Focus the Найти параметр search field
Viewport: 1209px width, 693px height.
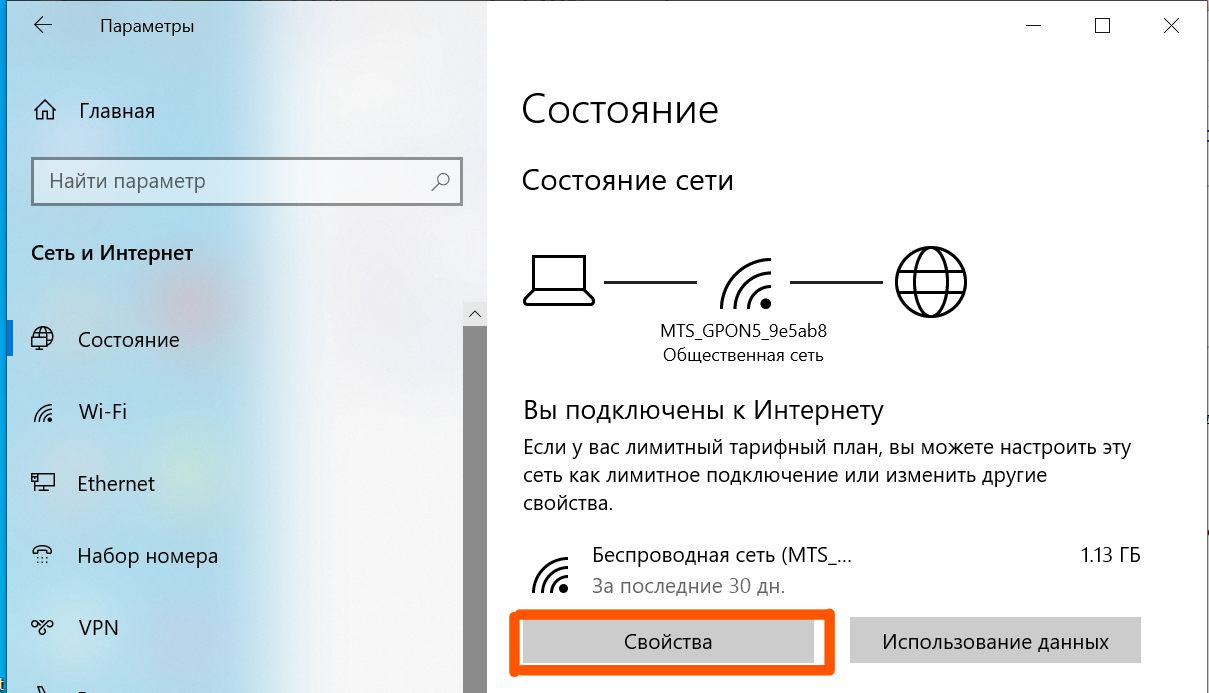[247, 181]
